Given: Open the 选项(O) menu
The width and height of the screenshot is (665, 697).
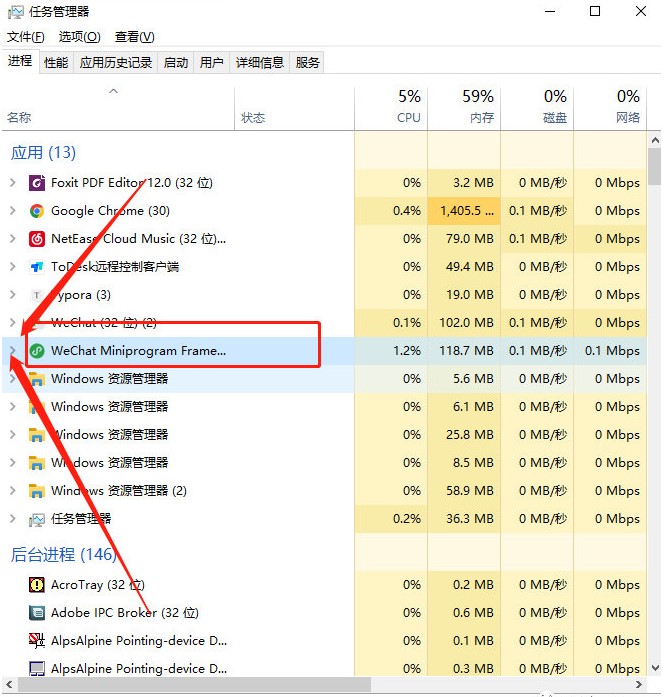Looking at the screenshot, I should tap(80, 37).
